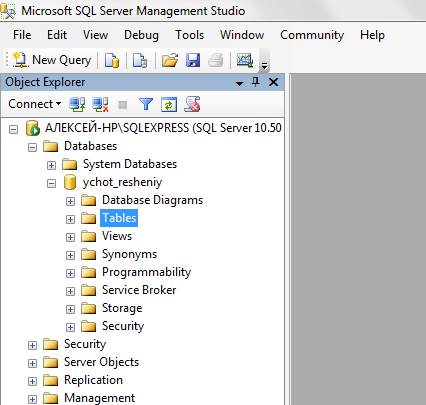The height and width of the screenshot is (405, 426).
Task: Click the Database Engine Query icon
Action: pyautogui.click(x=112, y=61)
